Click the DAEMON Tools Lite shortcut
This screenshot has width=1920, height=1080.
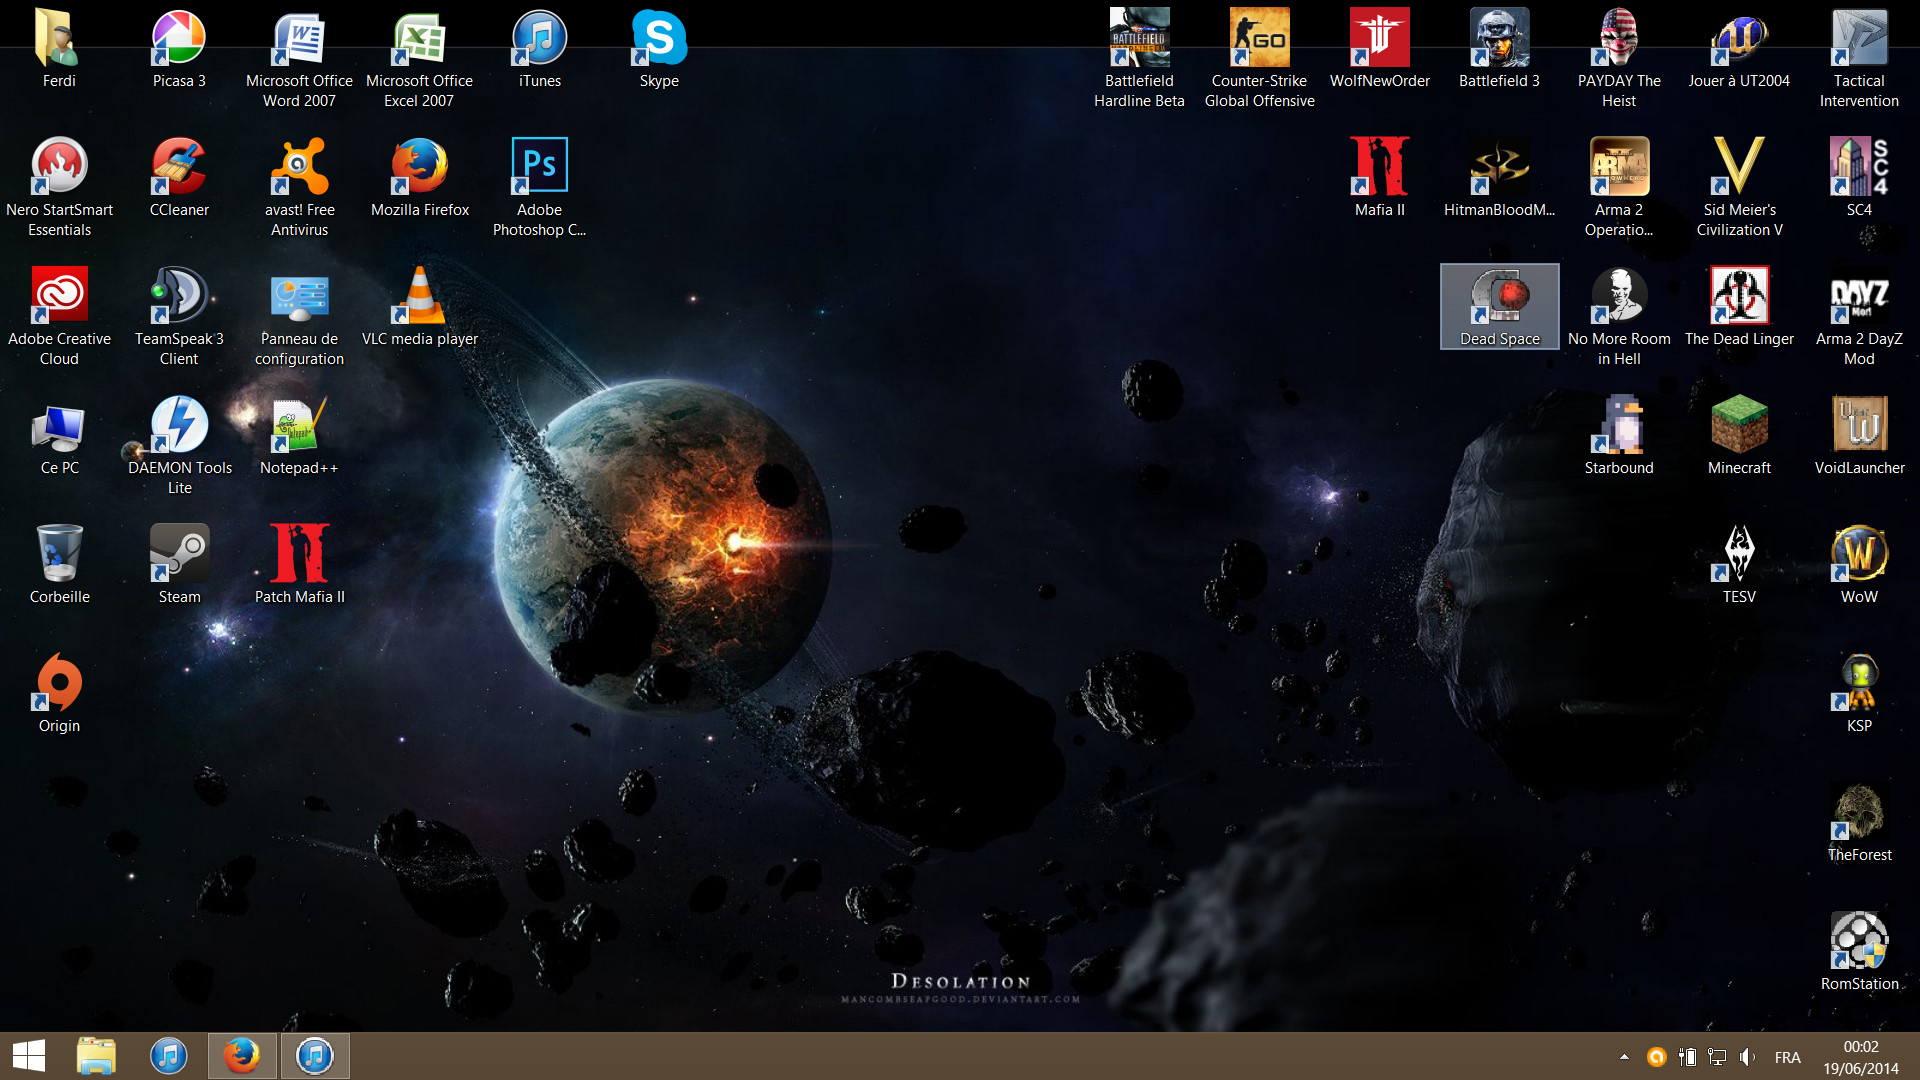coord(179,446)
